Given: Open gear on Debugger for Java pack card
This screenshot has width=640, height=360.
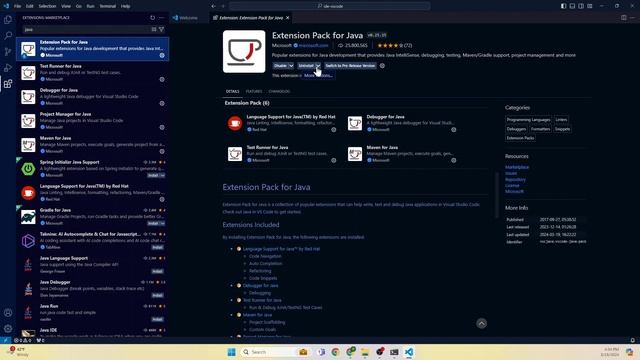Looking at the screenshot, I should 453,130.
